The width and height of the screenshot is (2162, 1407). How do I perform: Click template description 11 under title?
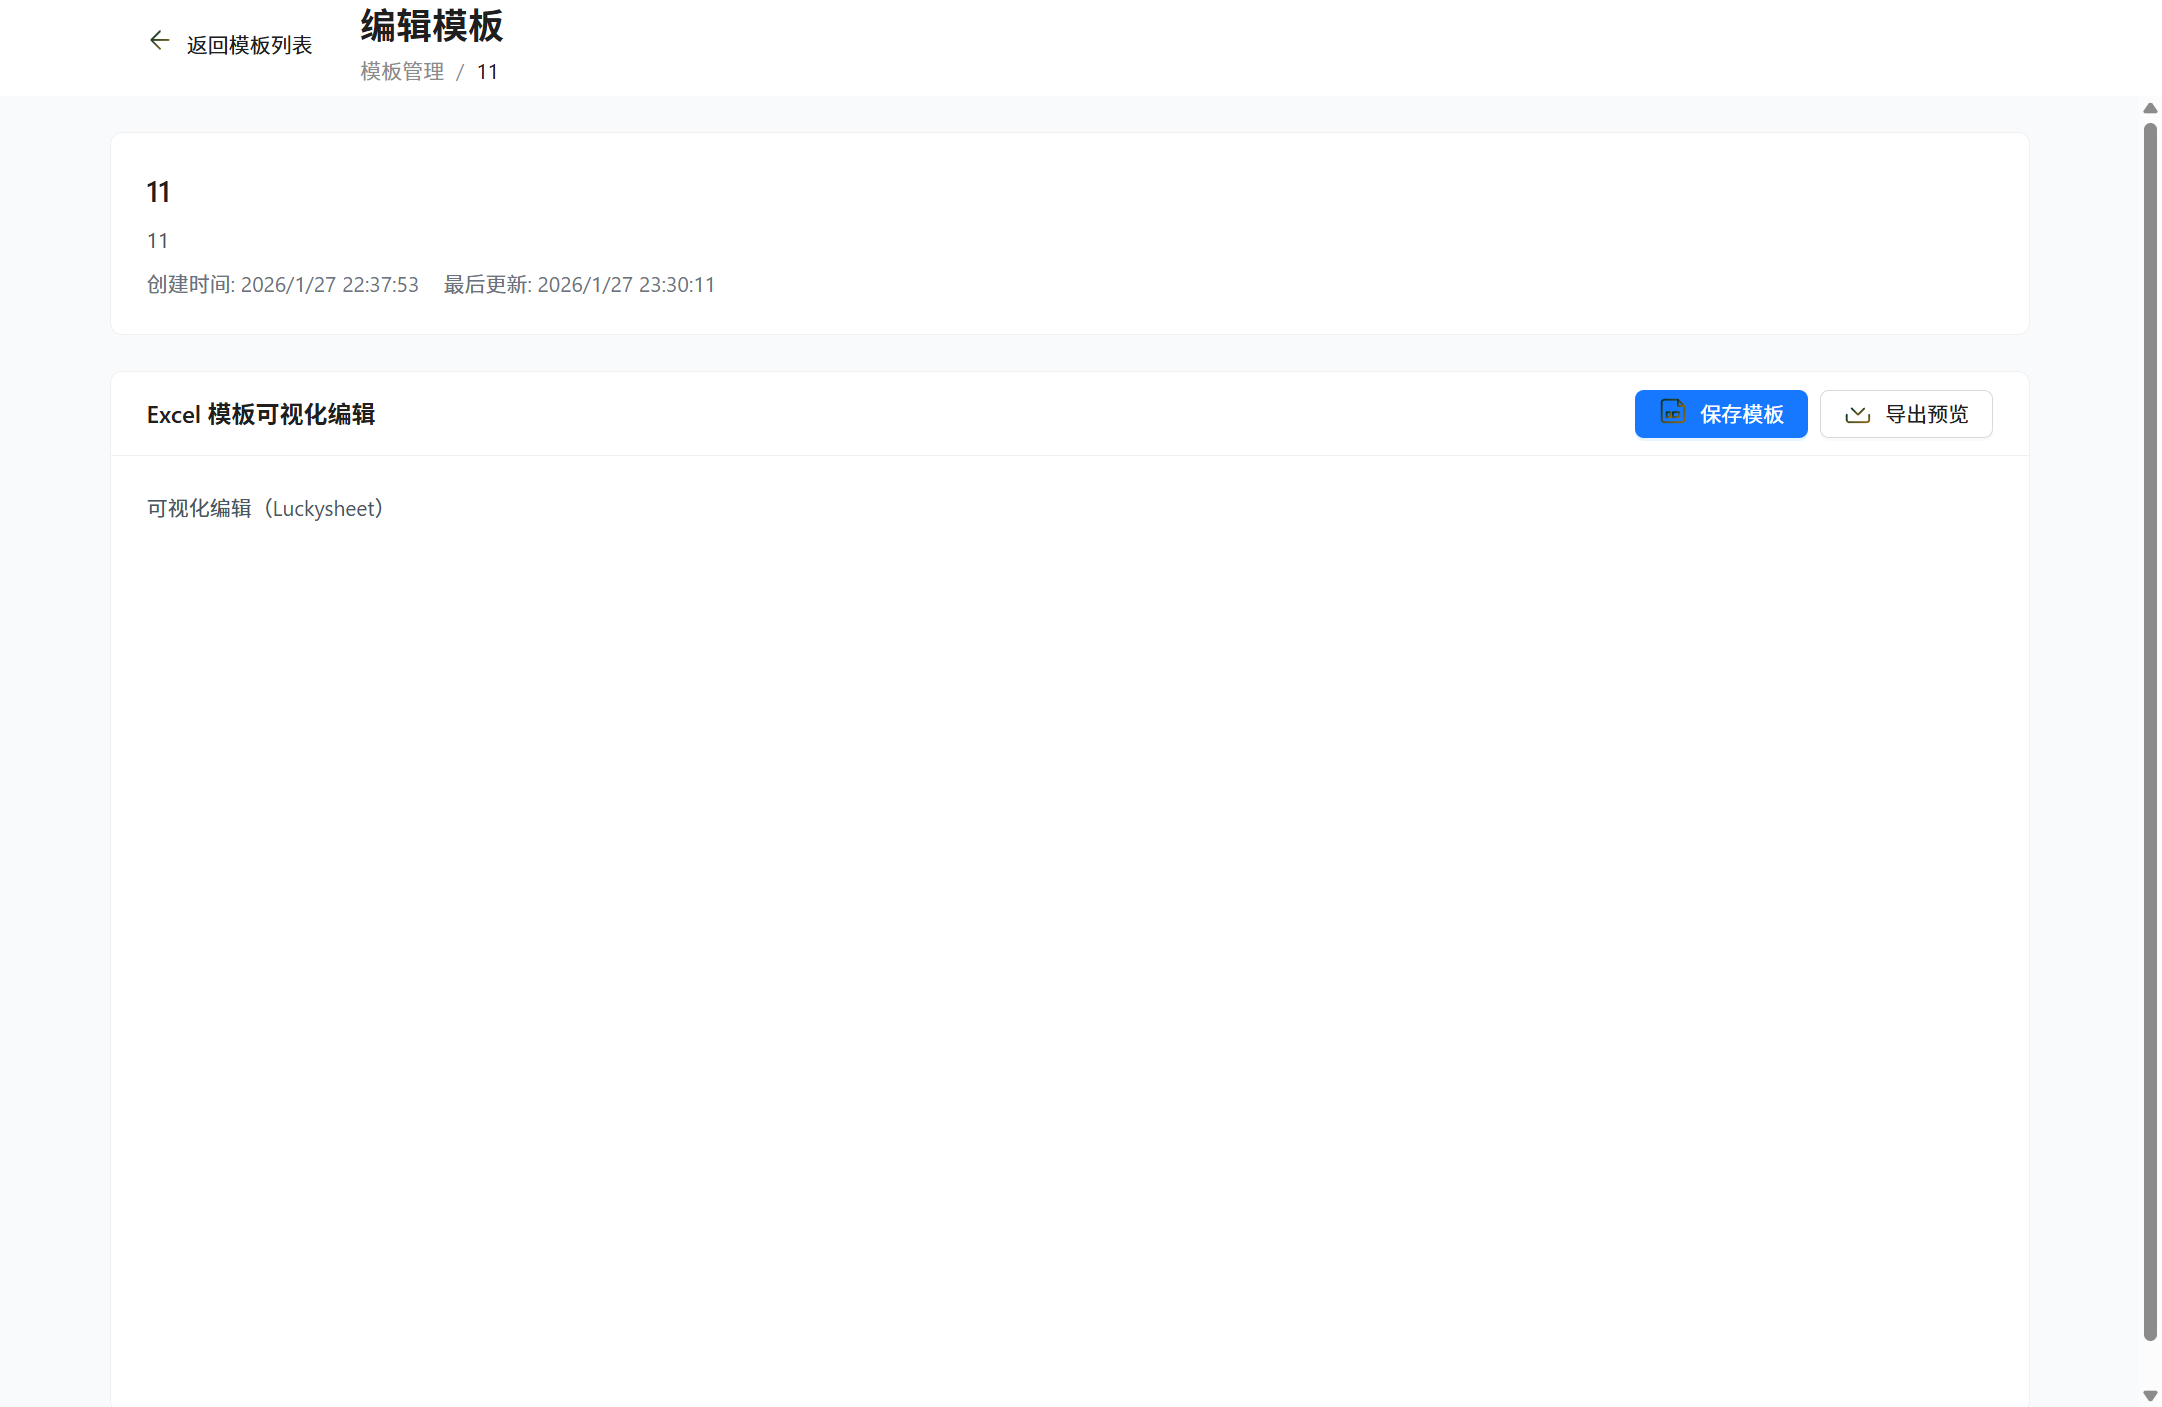tap(158, 241)
